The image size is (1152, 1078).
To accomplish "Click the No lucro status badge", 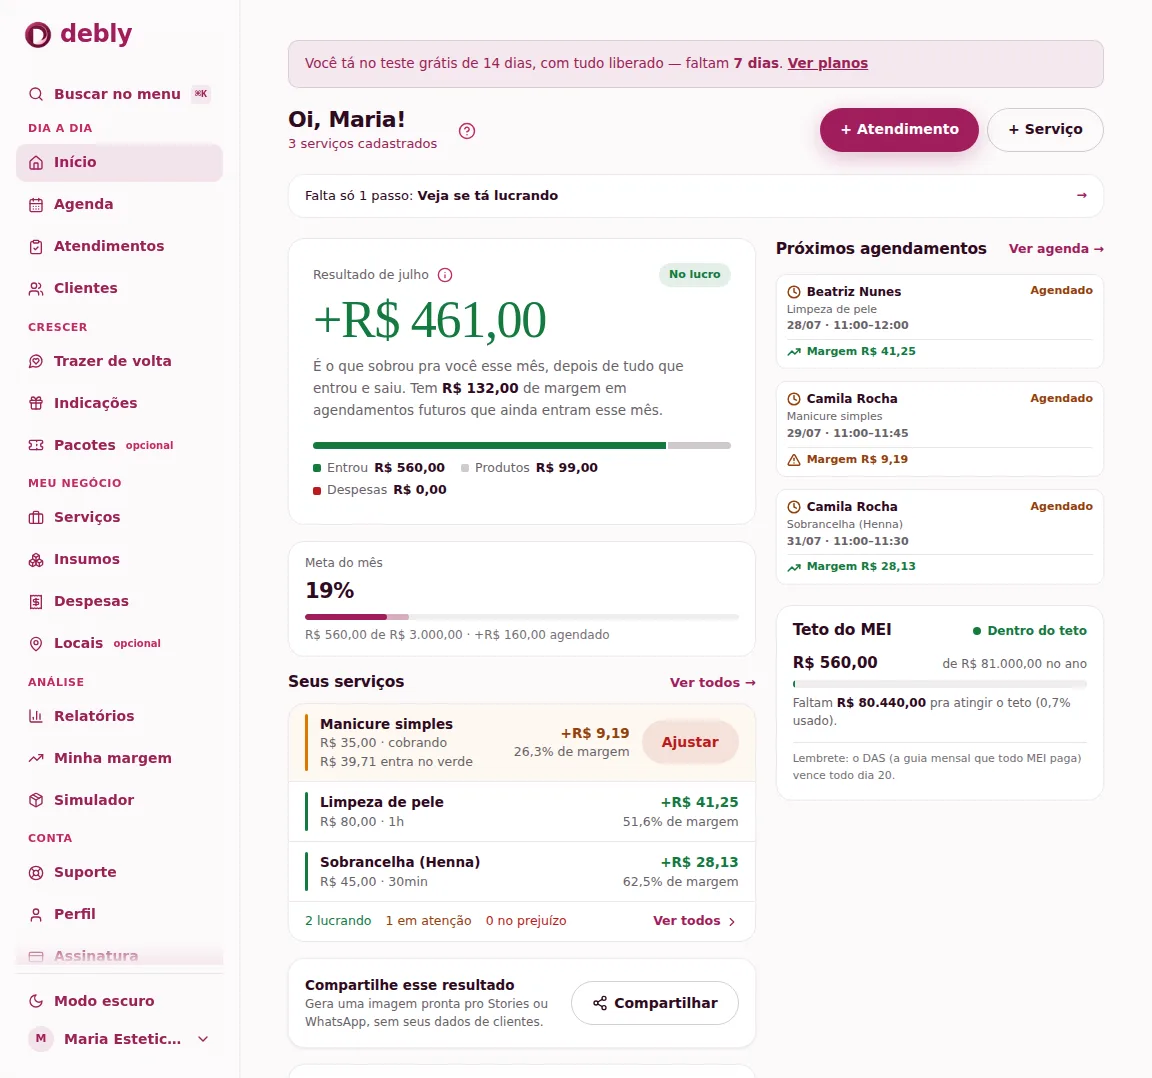I will (694, 274).
